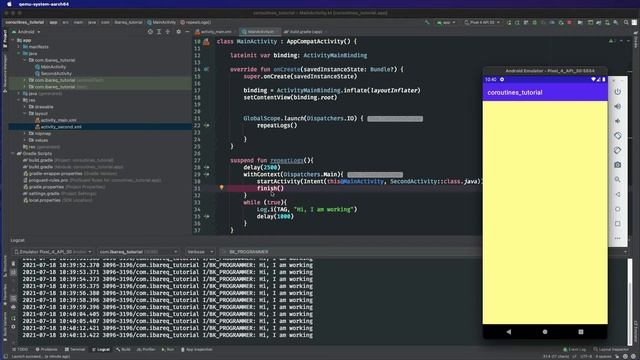Take emulator screenshot with camera icon

pyautogui.click(x=618, y=165)
